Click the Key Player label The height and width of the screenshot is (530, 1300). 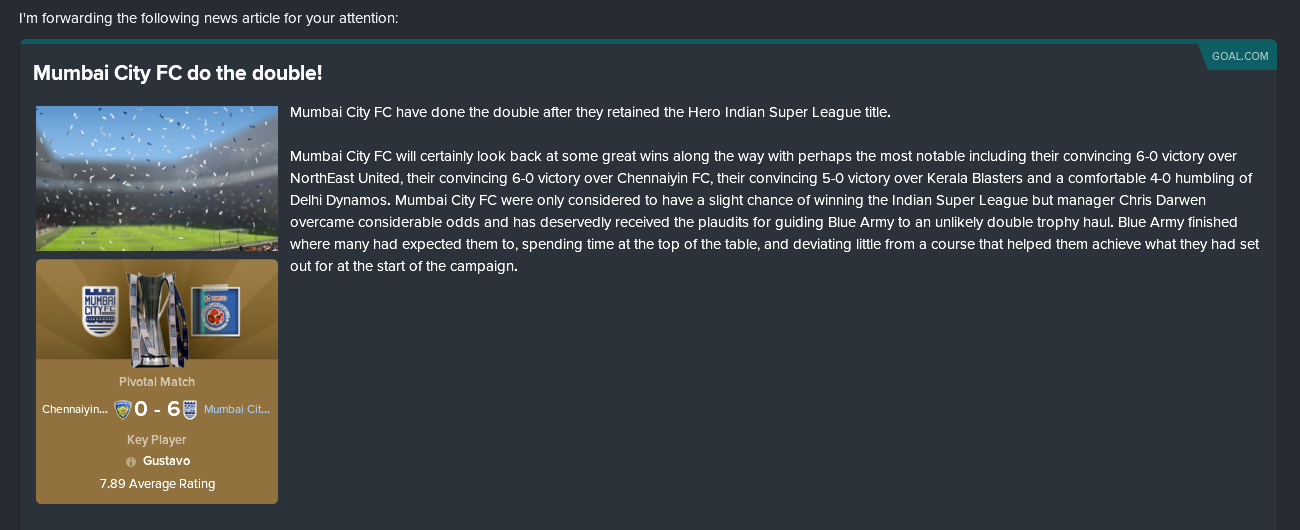click(x=157, y=440)
